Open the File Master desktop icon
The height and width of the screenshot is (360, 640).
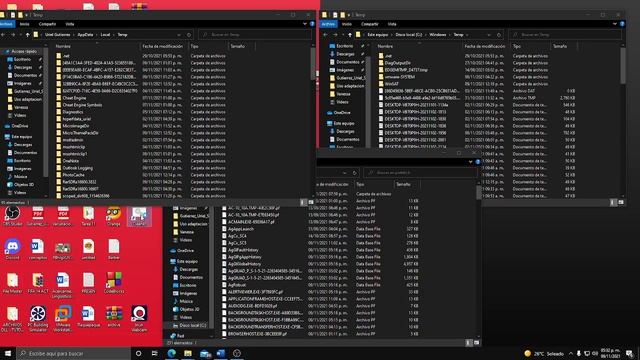12,283
